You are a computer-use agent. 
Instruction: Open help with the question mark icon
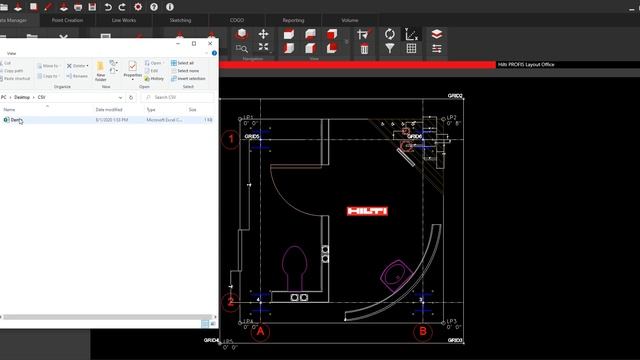[154, 7]
